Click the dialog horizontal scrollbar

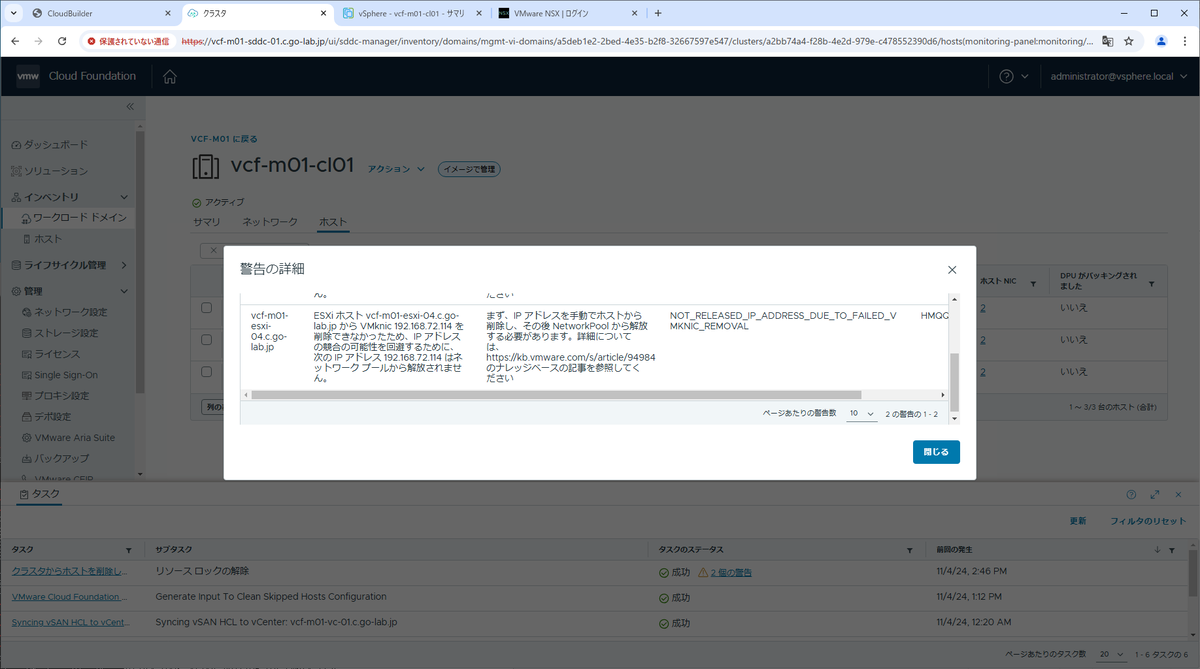pos(556,395)
